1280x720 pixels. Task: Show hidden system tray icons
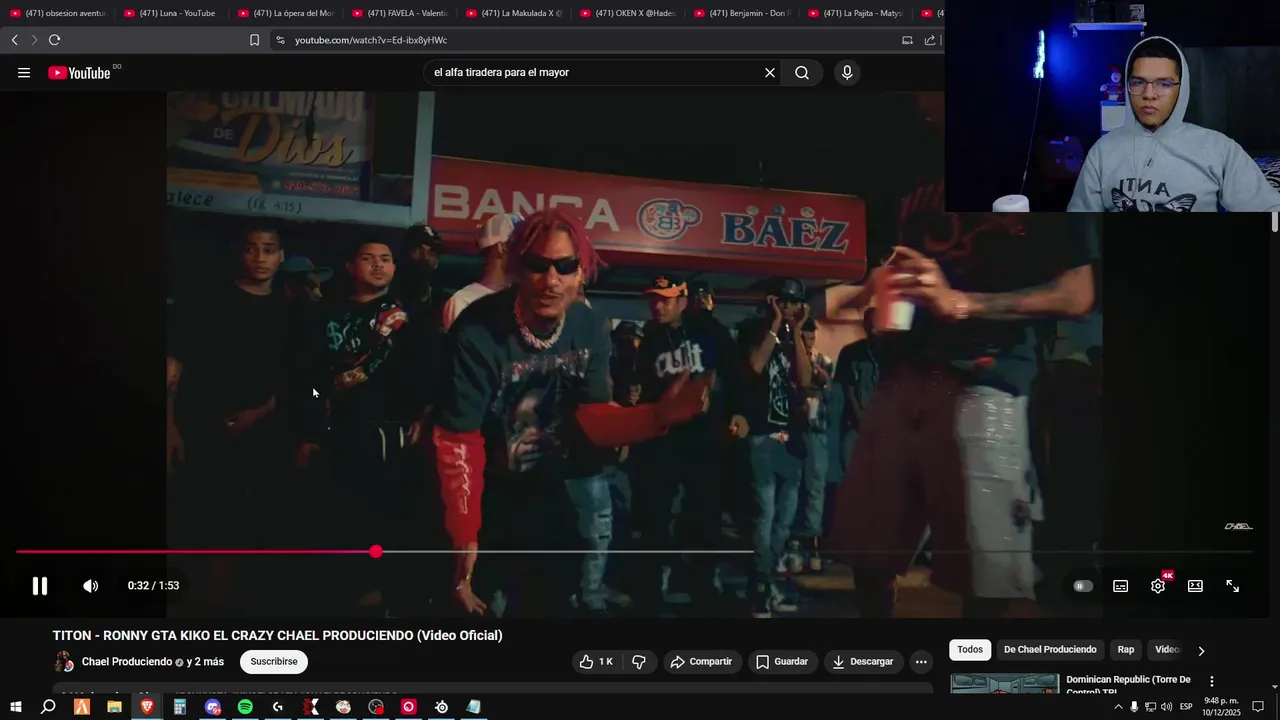click(1118, 707)
